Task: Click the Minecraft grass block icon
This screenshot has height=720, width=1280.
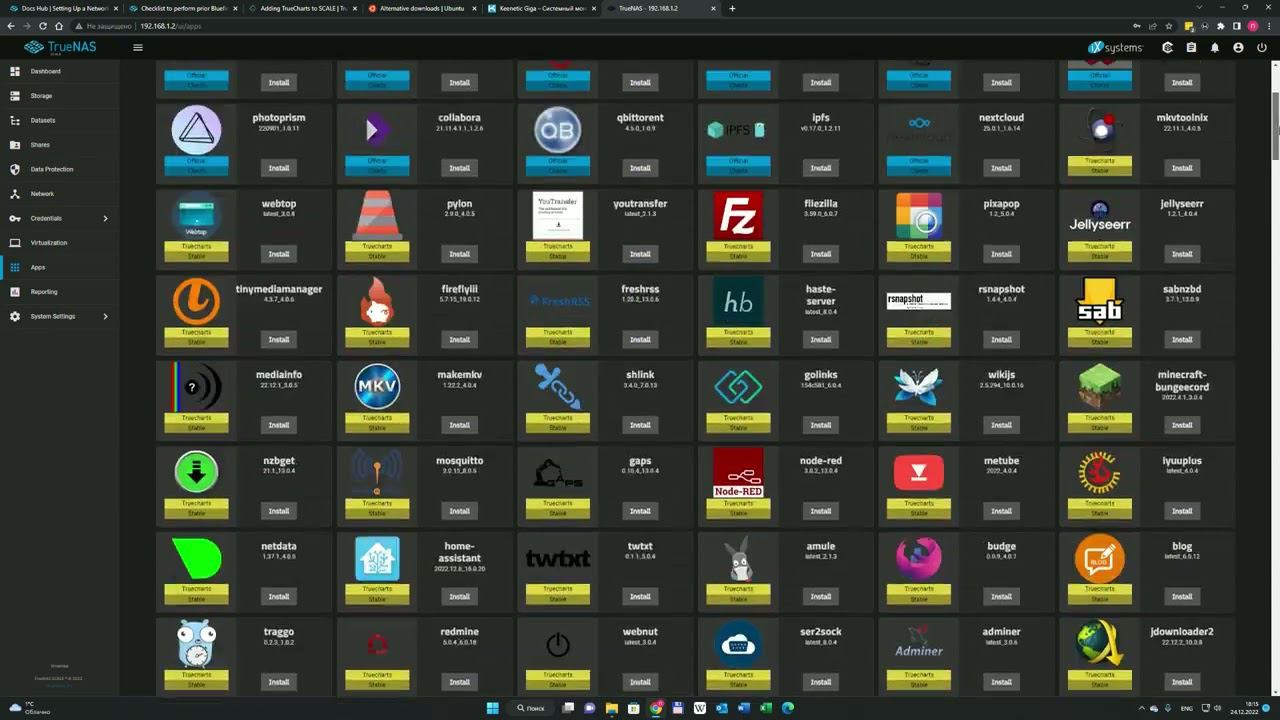Action: pyautogui.click(x=1100, y=386)
